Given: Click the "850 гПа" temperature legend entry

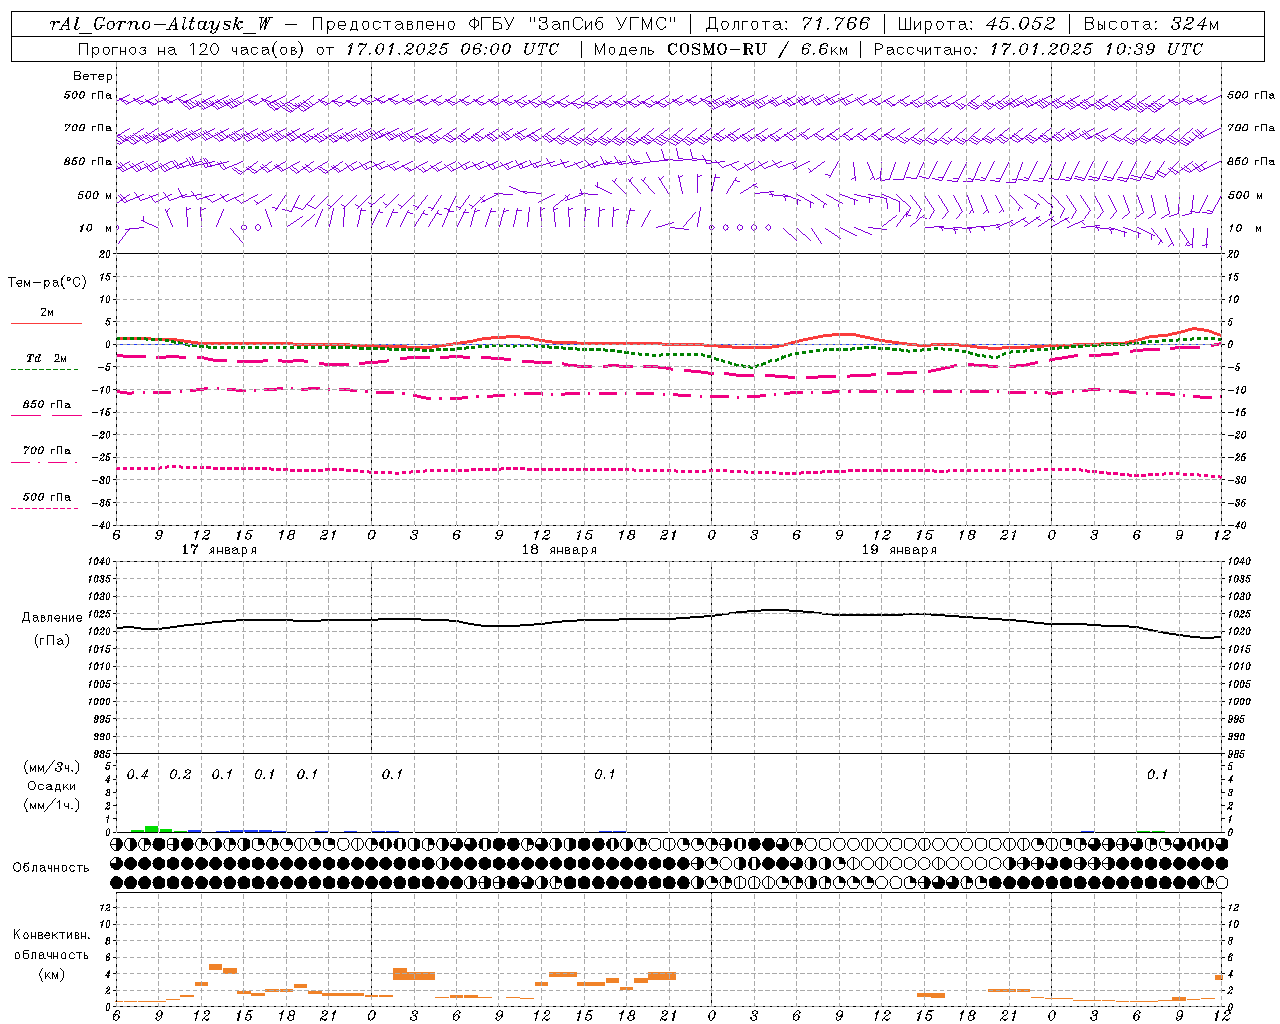Looking at the screenshot, I should [46, 405].
